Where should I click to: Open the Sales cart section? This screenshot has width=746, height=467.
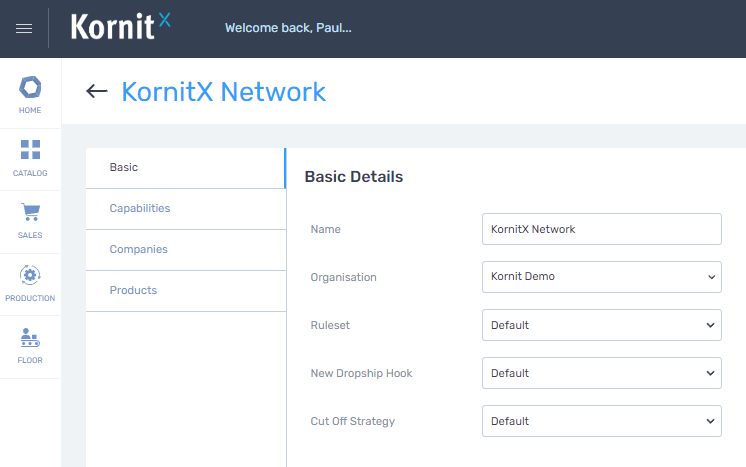(30, 221)
